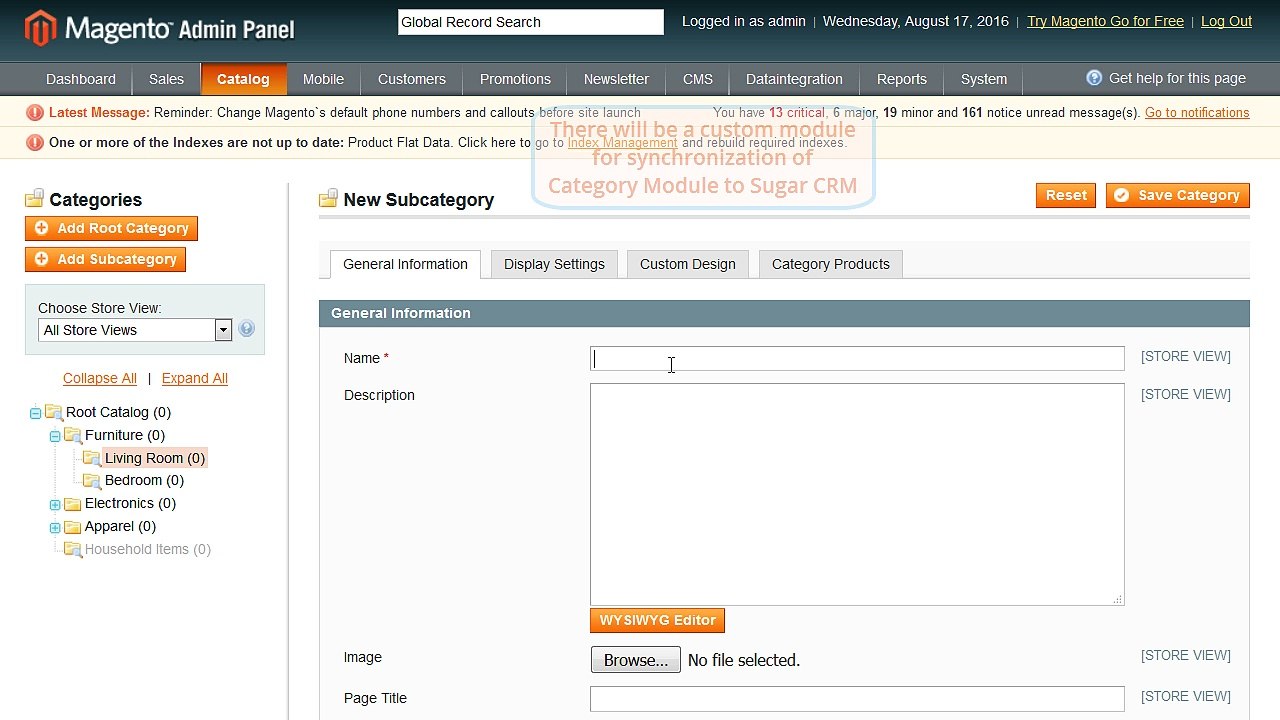Open the Index Management link

[x=622, y=143]
